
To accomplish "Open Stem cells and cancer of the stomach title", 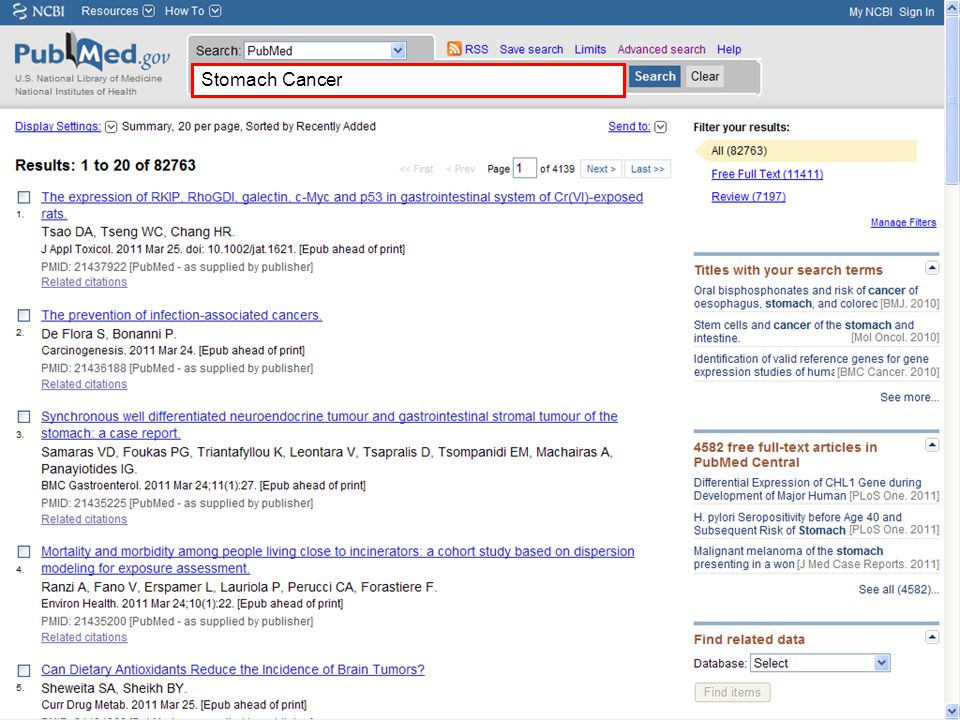I will pyautogui.click(x=803, y=331).
